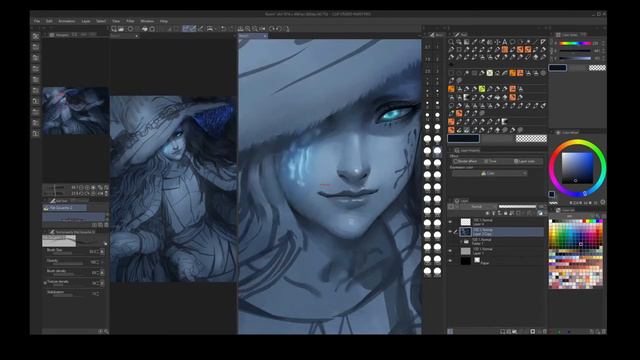Open the Help menu
Viewport: 640px width, 360px height.
click(x=164, y=21)
